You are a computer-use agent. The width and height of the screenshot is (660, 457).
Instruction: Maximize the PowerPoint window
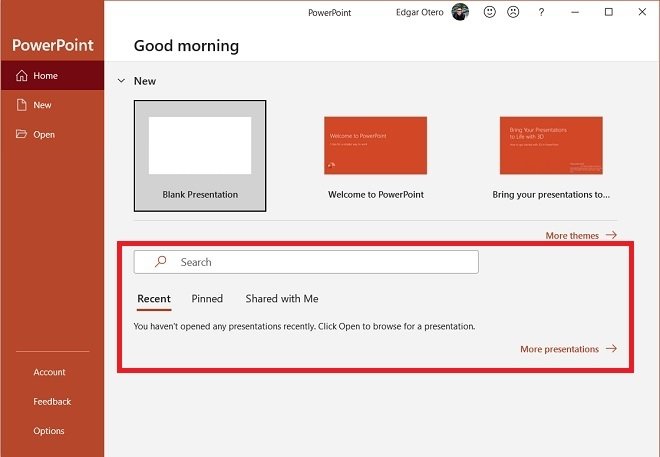pos(609,12)
